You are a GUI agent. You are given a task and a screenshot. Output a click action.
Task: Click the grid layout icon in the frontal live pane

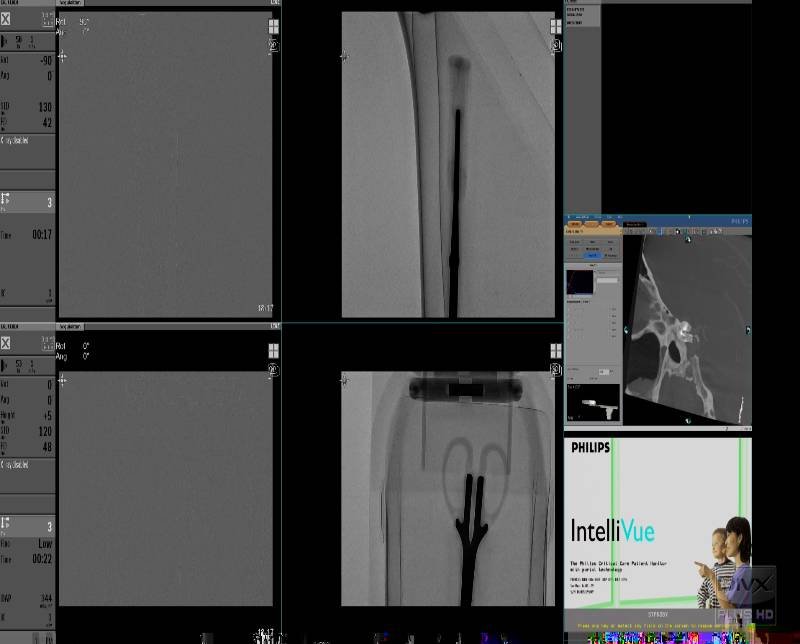coord(273,351)
